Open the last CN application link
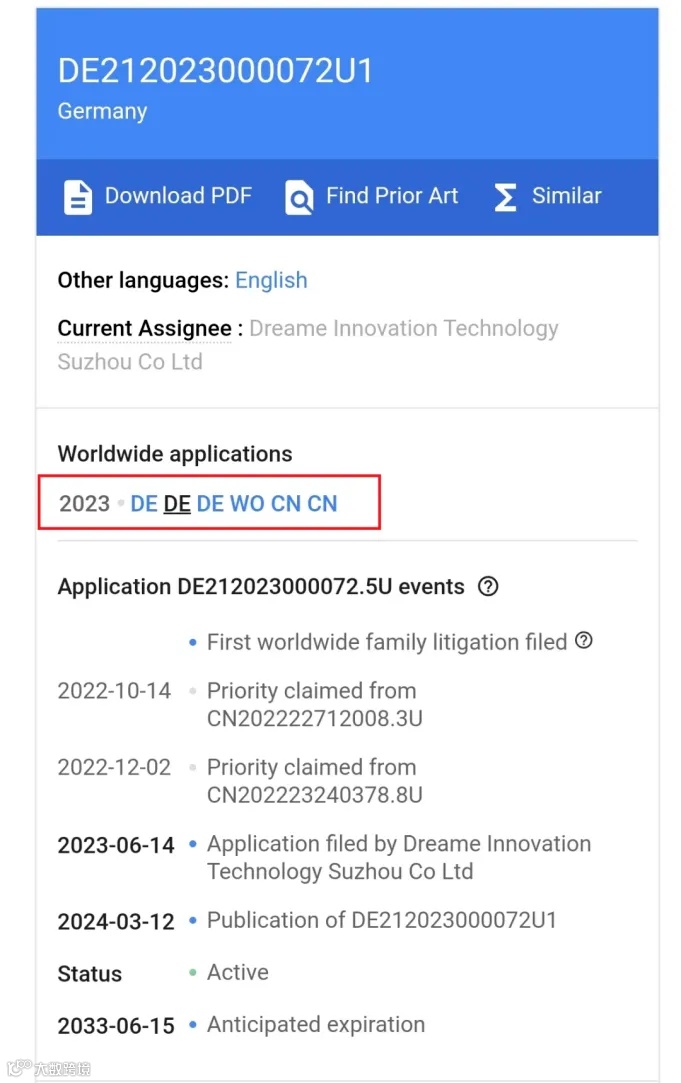 (322, 504)
